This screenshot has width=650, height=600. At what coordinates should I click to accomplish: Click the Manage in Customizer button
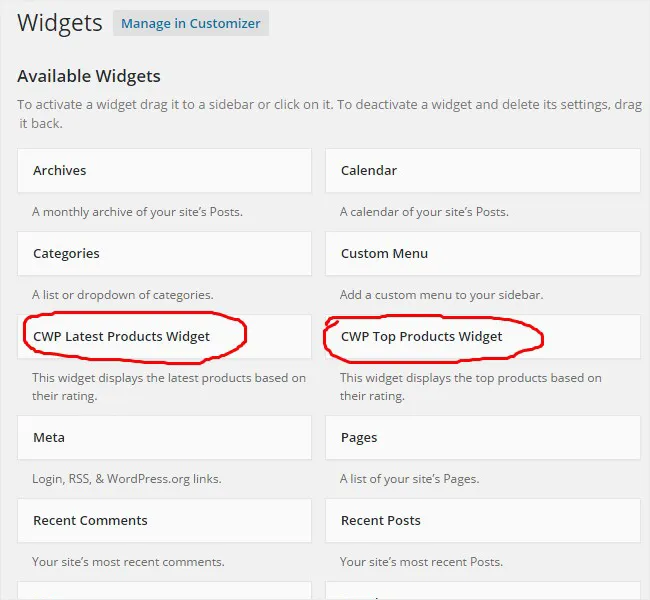tap(191, 24)
